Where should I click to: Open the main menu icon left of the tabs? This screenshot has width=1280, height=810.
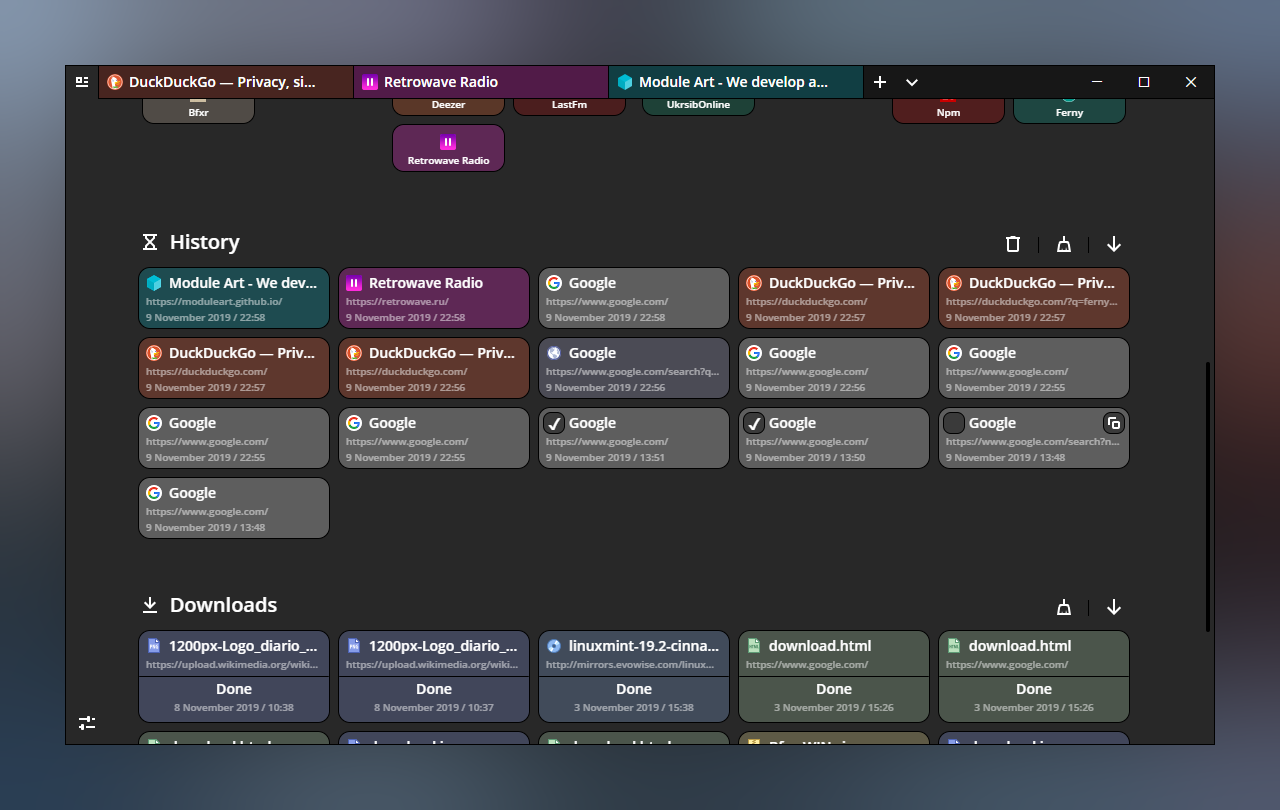point(82,82)
